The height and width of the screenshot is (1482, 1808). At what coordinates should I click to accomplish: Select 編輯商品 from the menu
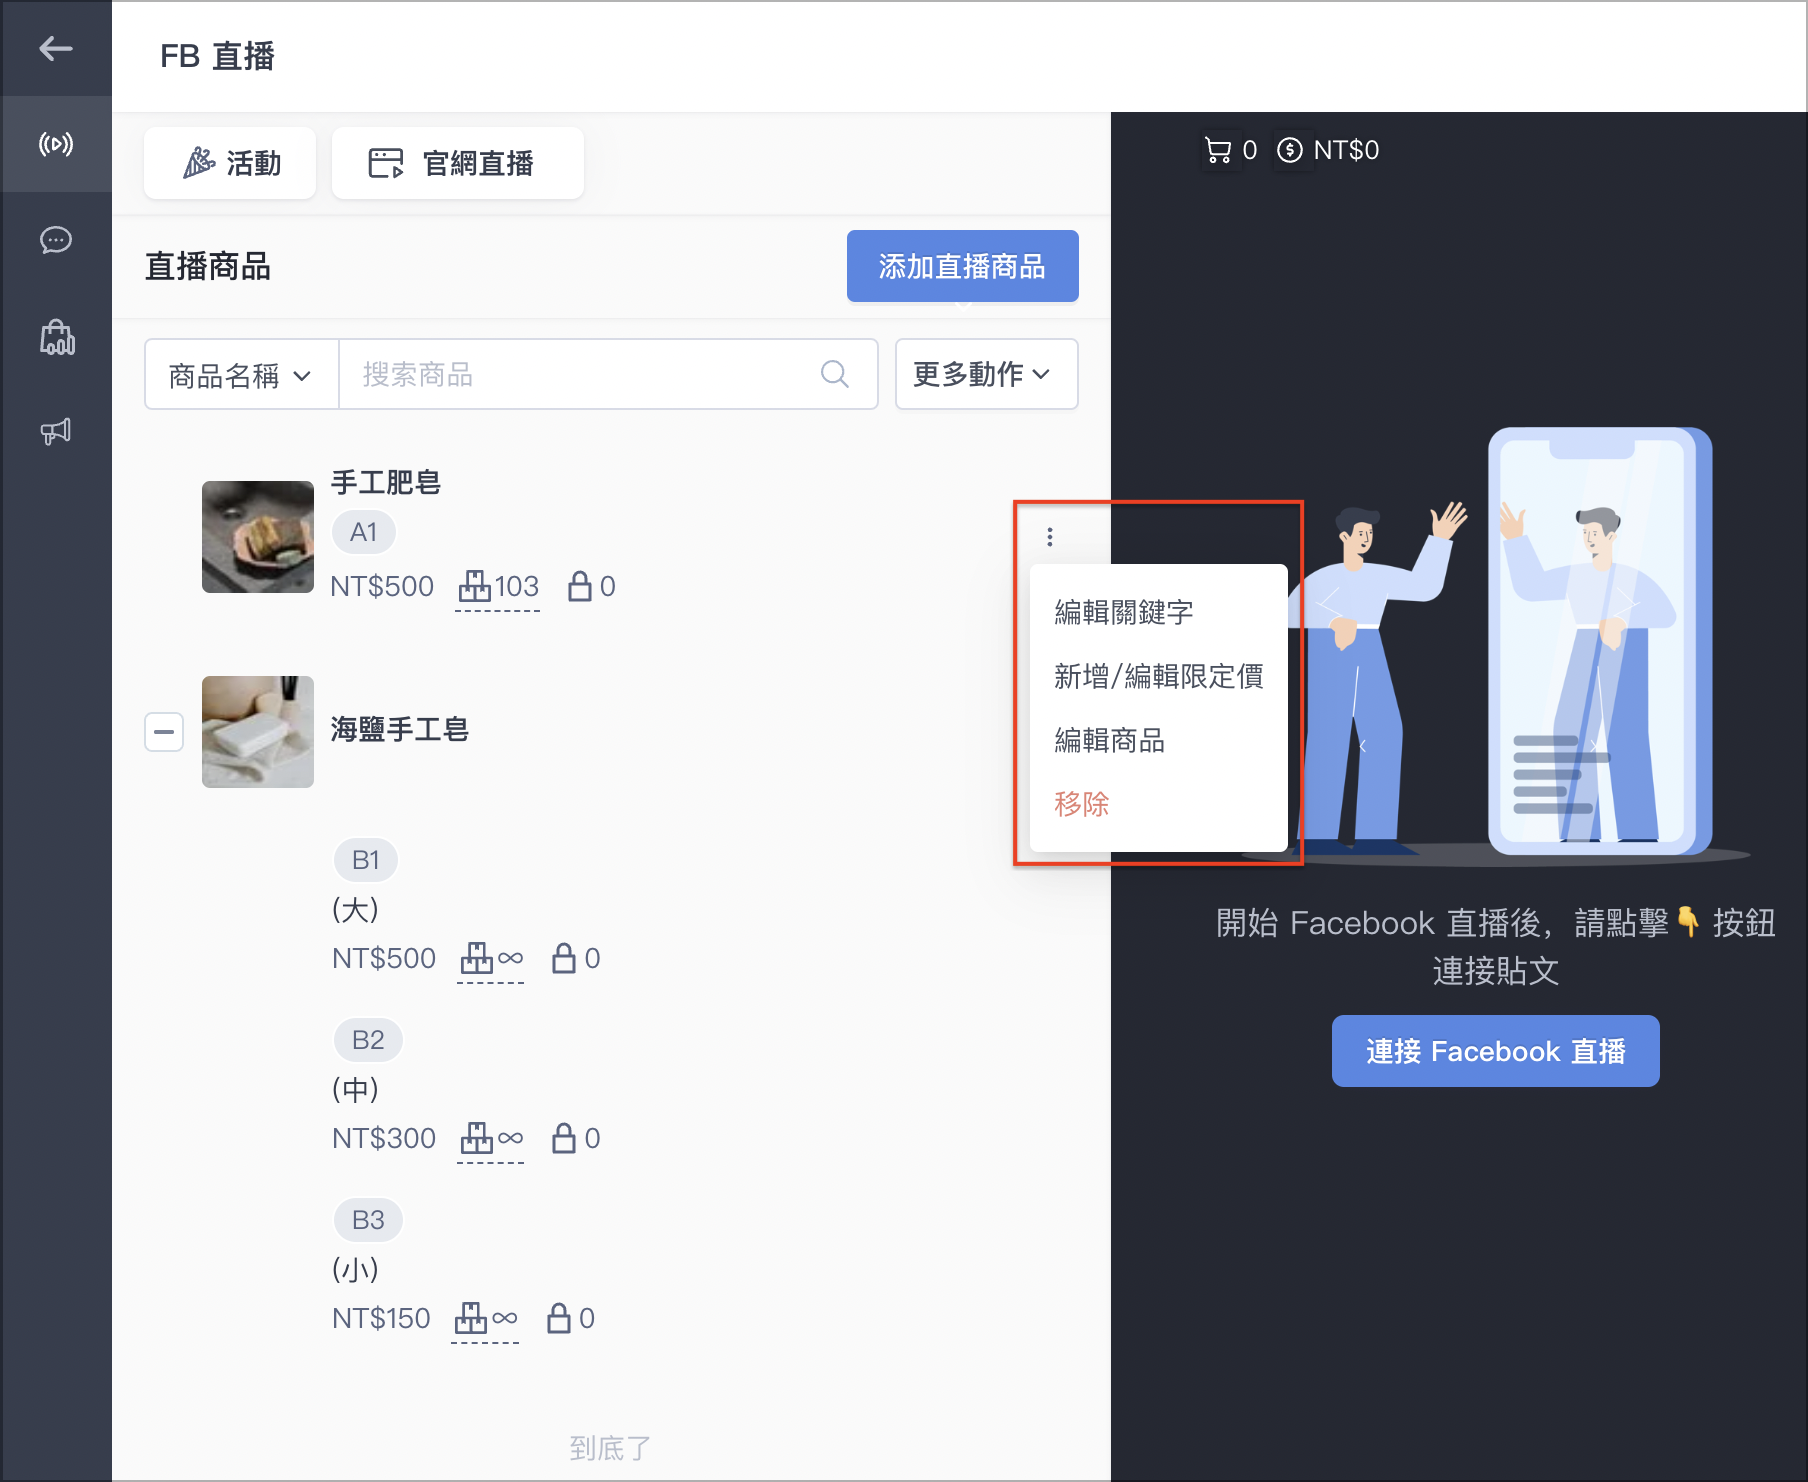pos(1110,740)
